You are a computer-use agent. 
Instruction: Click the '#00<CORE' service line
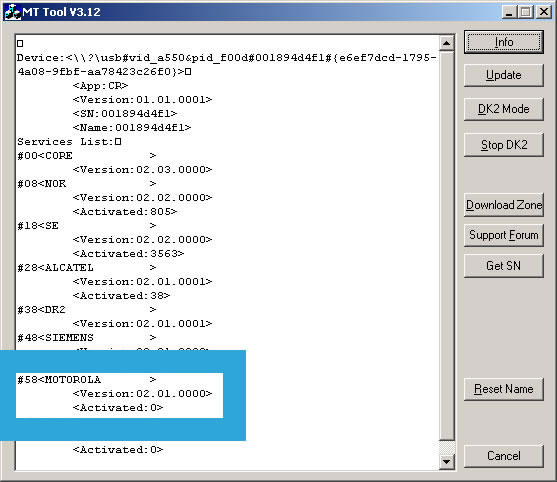(x=87, y=156)
